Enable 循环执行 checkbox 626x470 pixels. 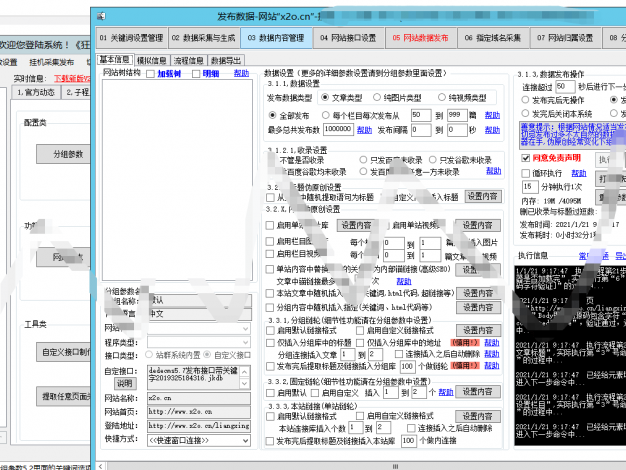[527, 173]
